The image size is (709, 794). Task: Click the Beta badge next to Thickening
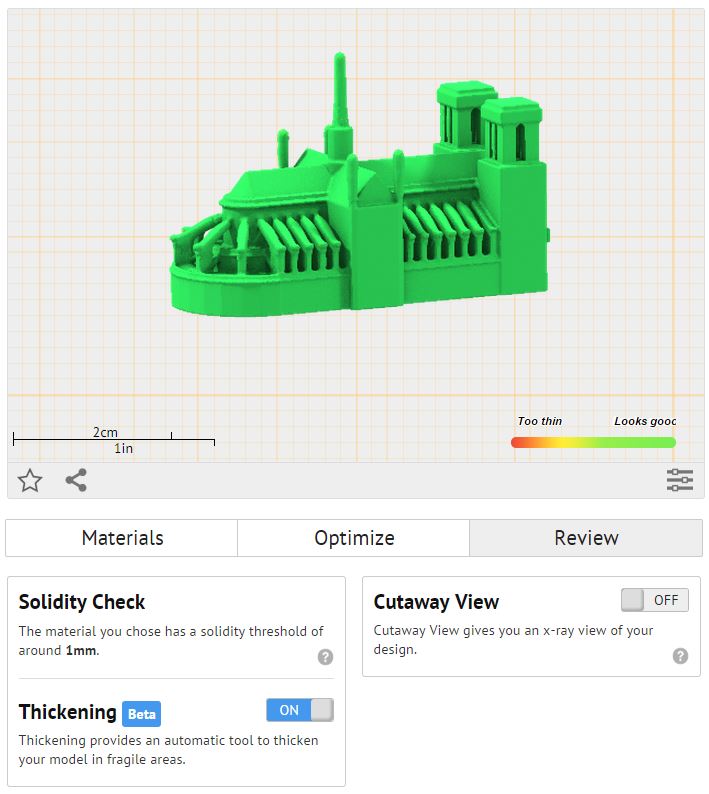[x=141, y=714]
